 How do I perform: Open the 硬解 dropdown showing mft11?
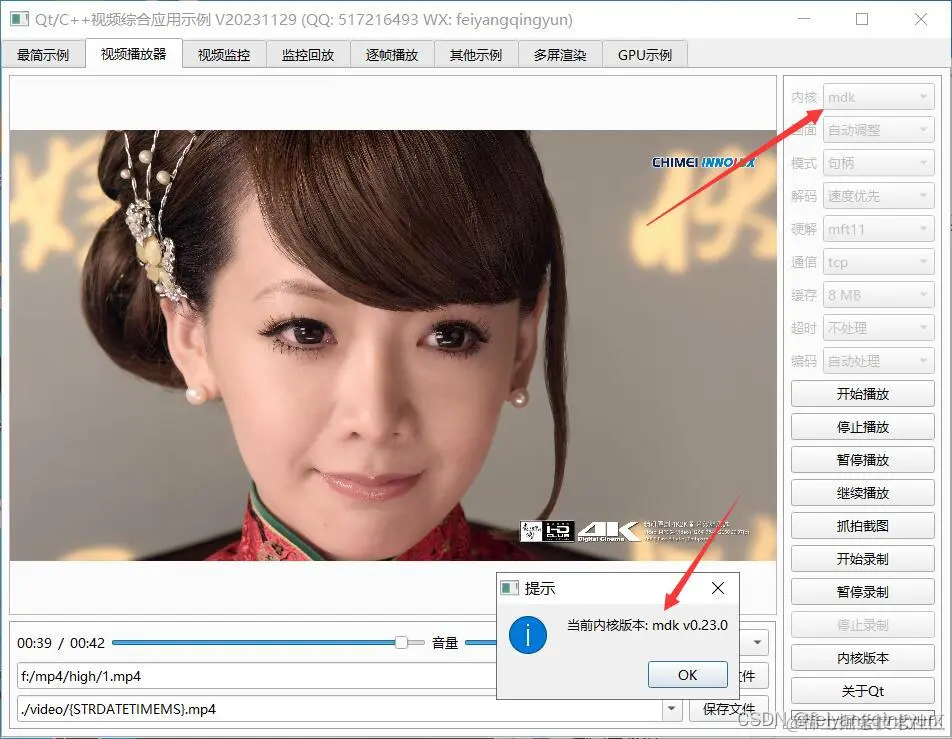(x=878, y=229)
